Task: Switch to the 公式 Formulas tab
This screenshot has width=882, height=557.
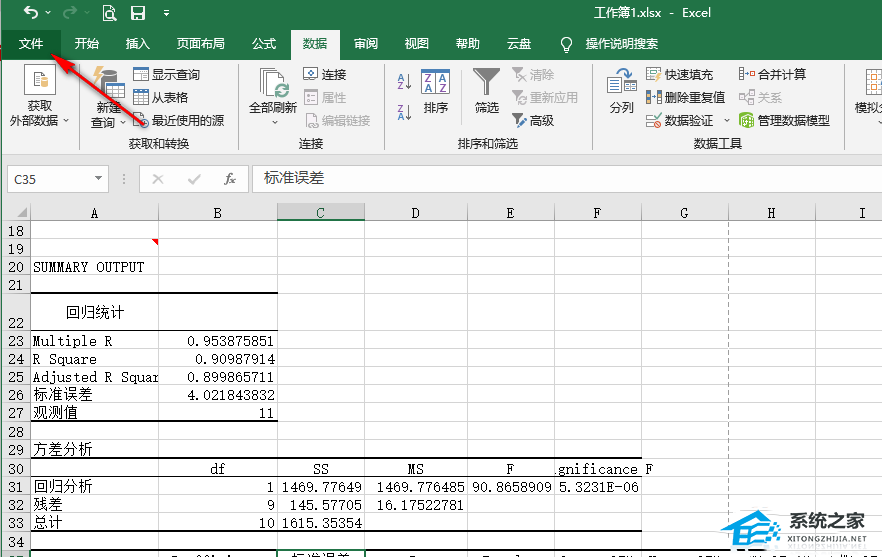Action: (x=264, y=44)
